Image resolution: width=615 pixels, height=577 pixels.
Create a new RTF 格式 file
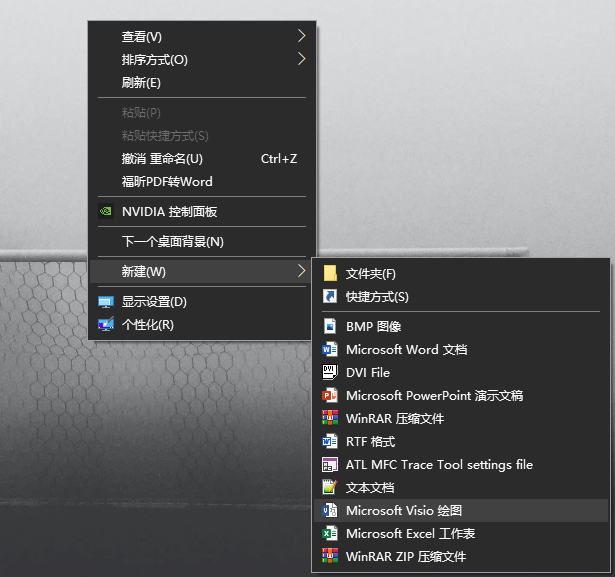coord(461,442)
